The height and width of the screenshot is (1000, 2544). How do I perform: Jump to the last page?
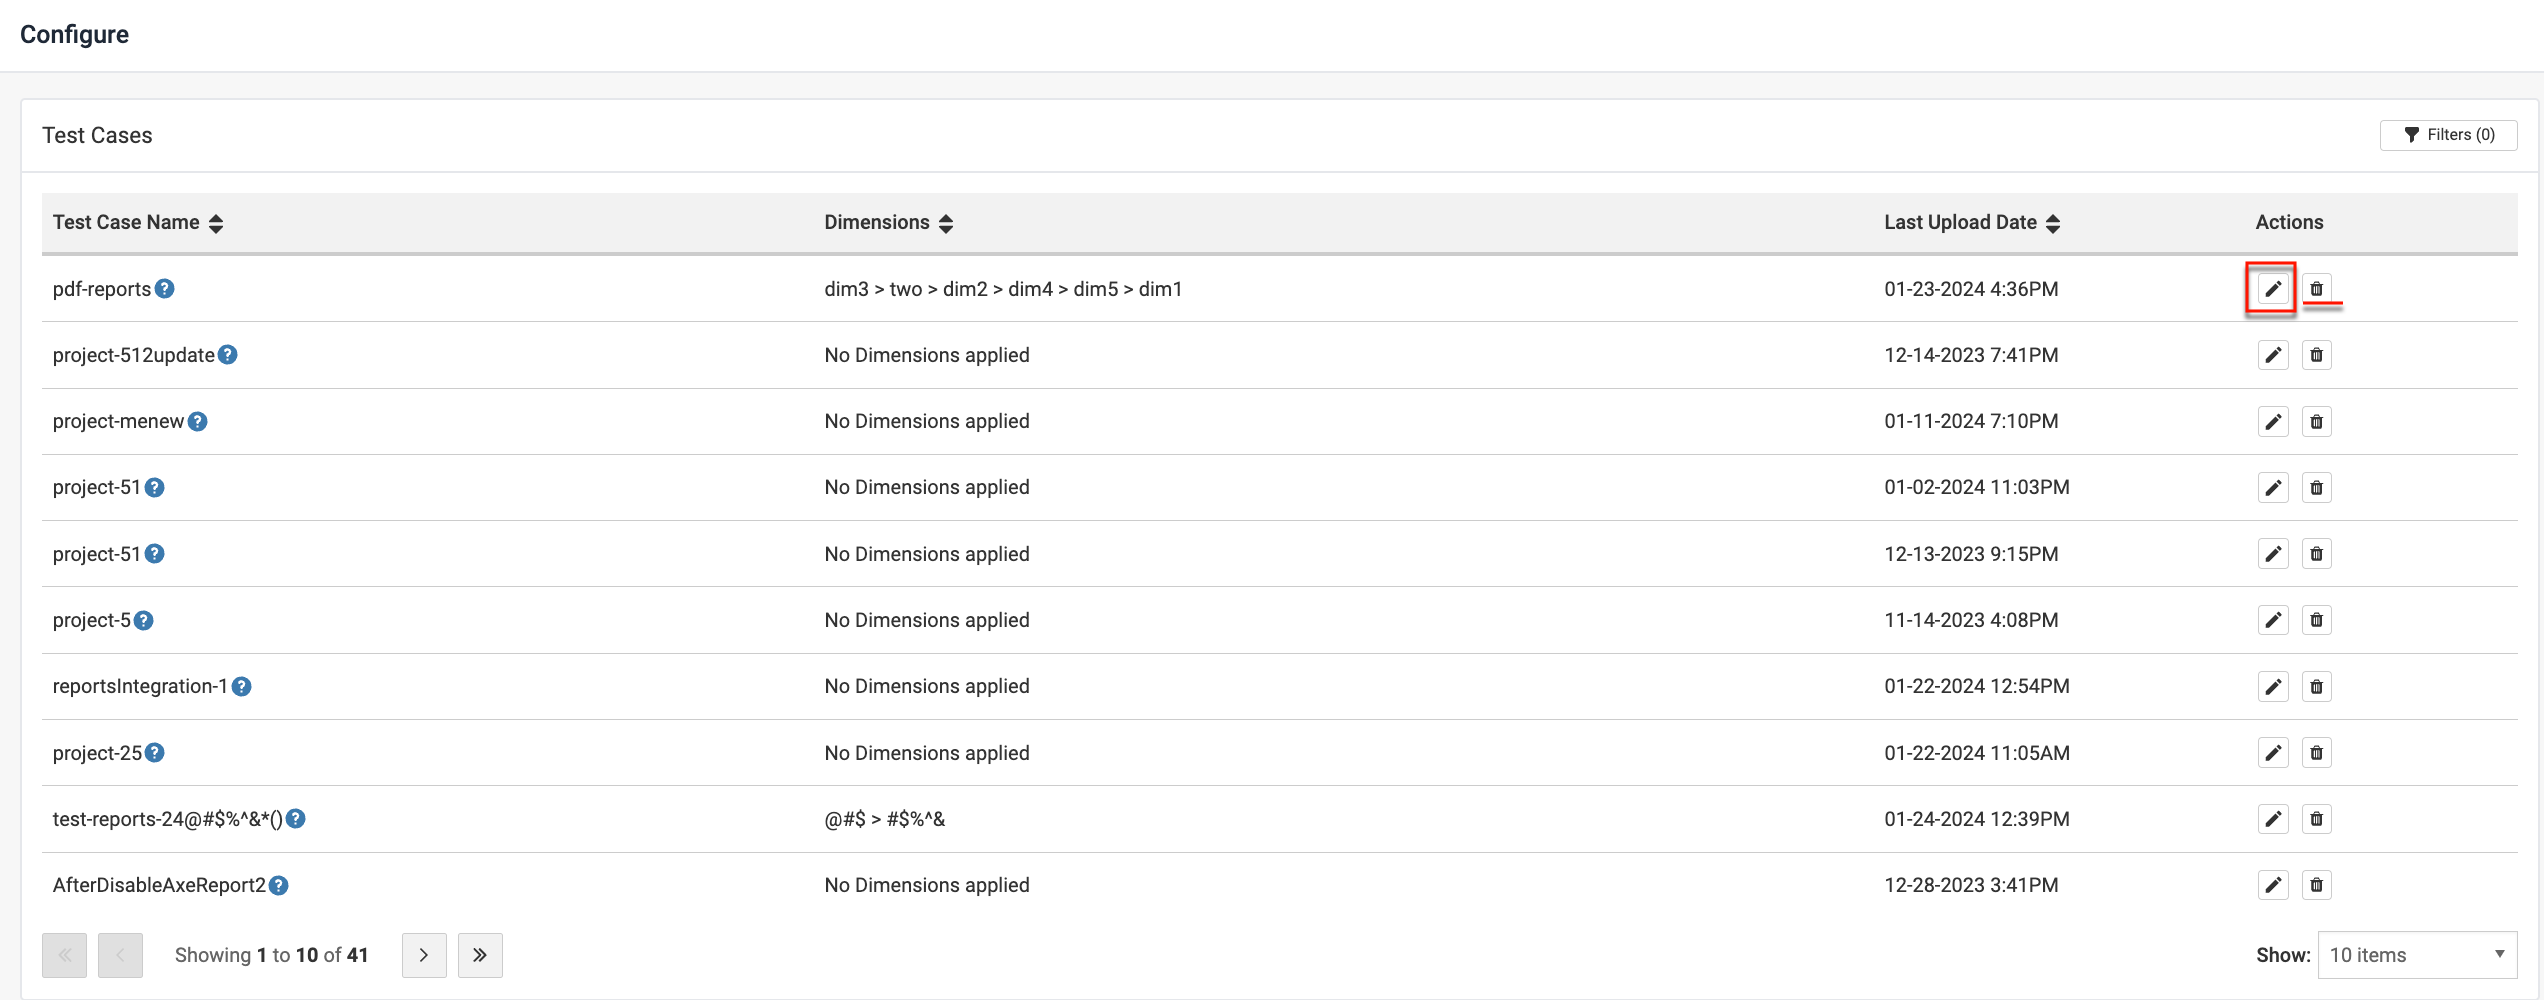480,955
